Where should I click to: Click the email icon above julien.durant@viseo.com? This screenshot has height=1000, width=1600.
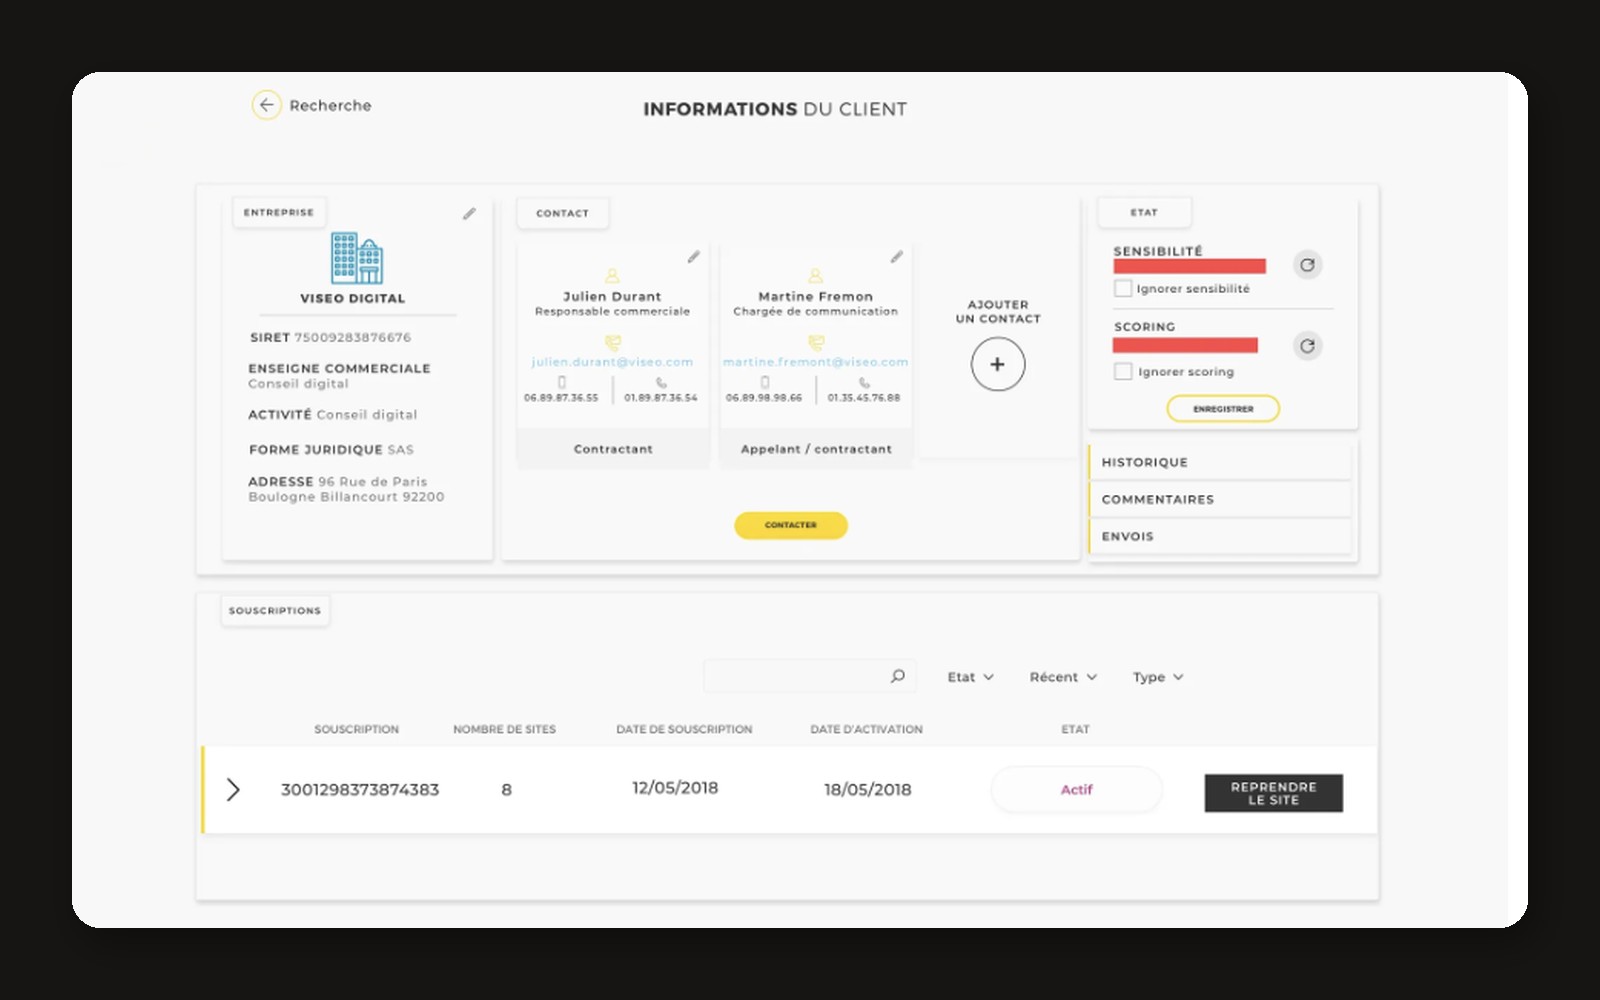(x=612, y=343)
